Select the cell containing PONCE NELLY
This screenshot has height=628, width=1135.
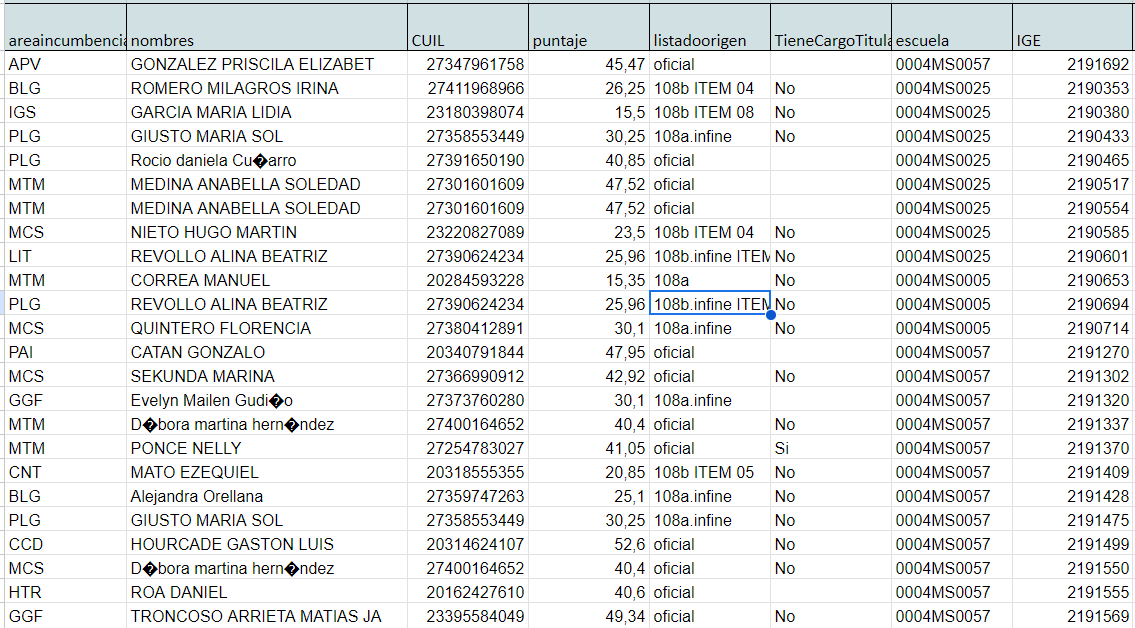click(x=267, y=448)
